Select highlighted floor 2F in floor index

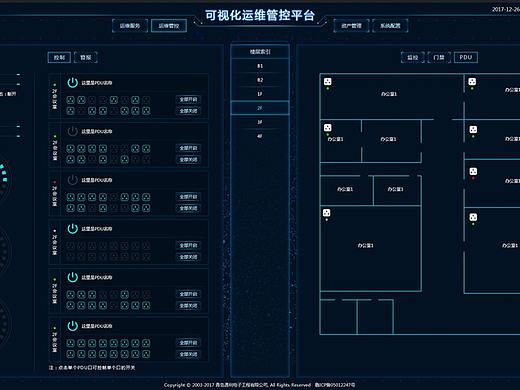coord(260,108)
